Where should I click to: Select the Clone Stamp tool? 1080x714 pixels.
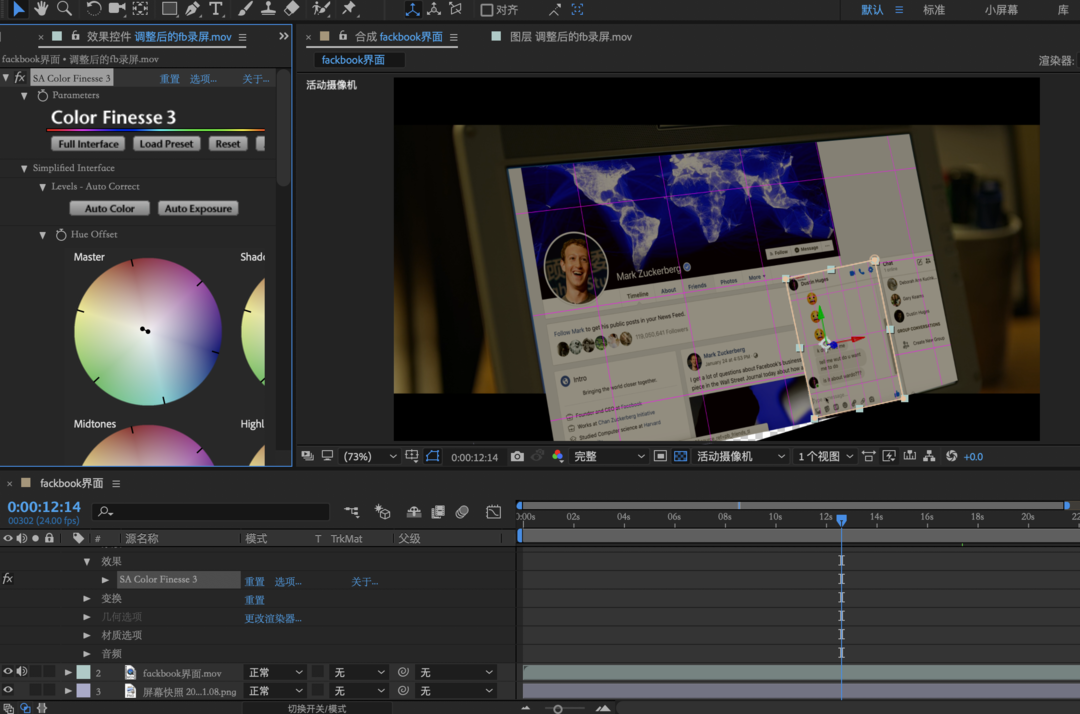[x=268, y=9]
